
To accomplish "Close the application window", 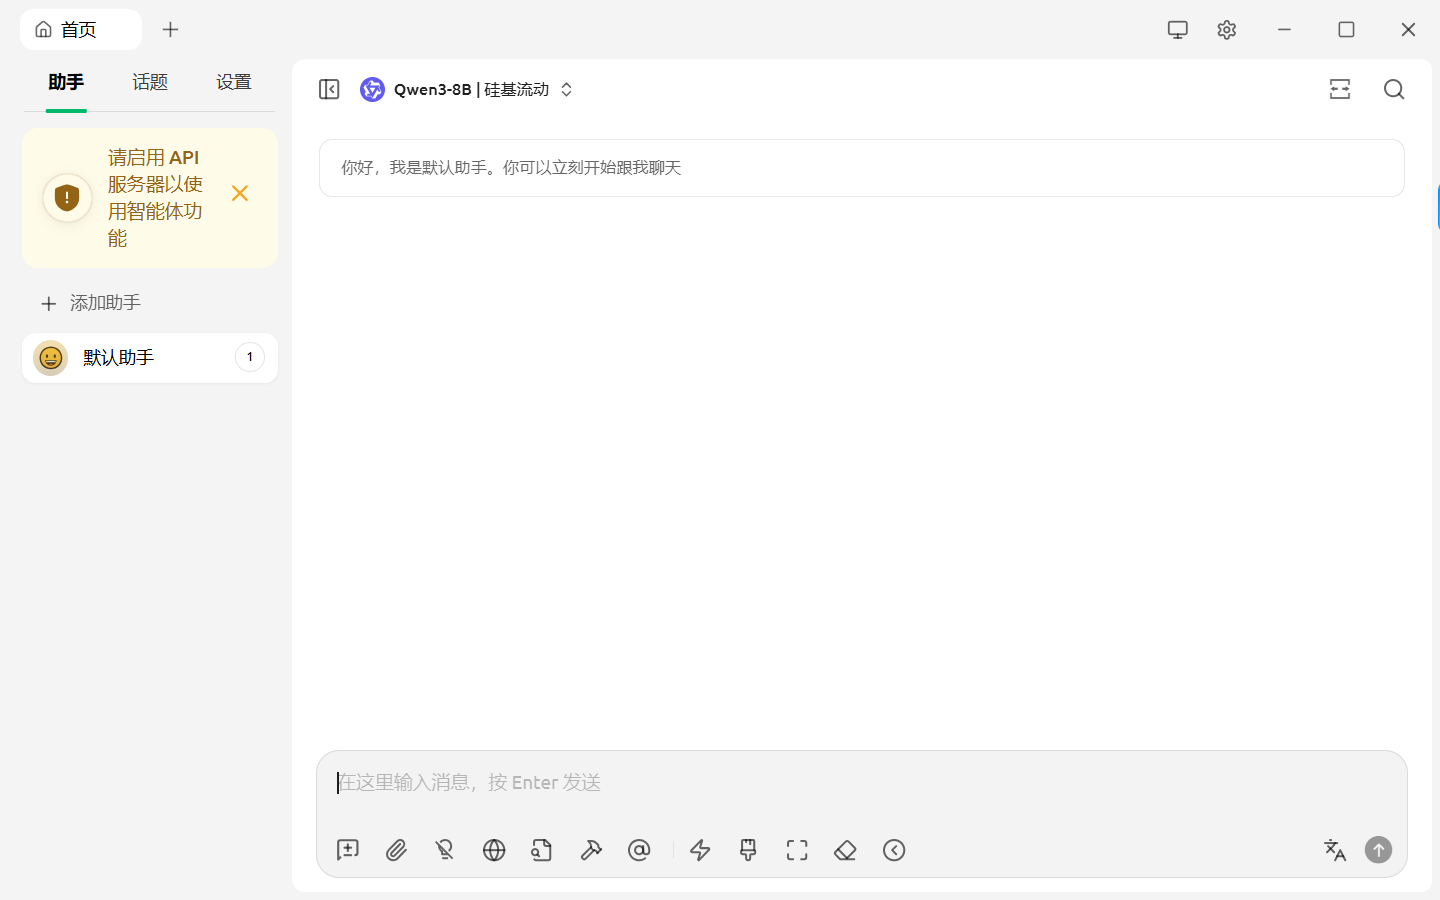I will point(1409,30).
